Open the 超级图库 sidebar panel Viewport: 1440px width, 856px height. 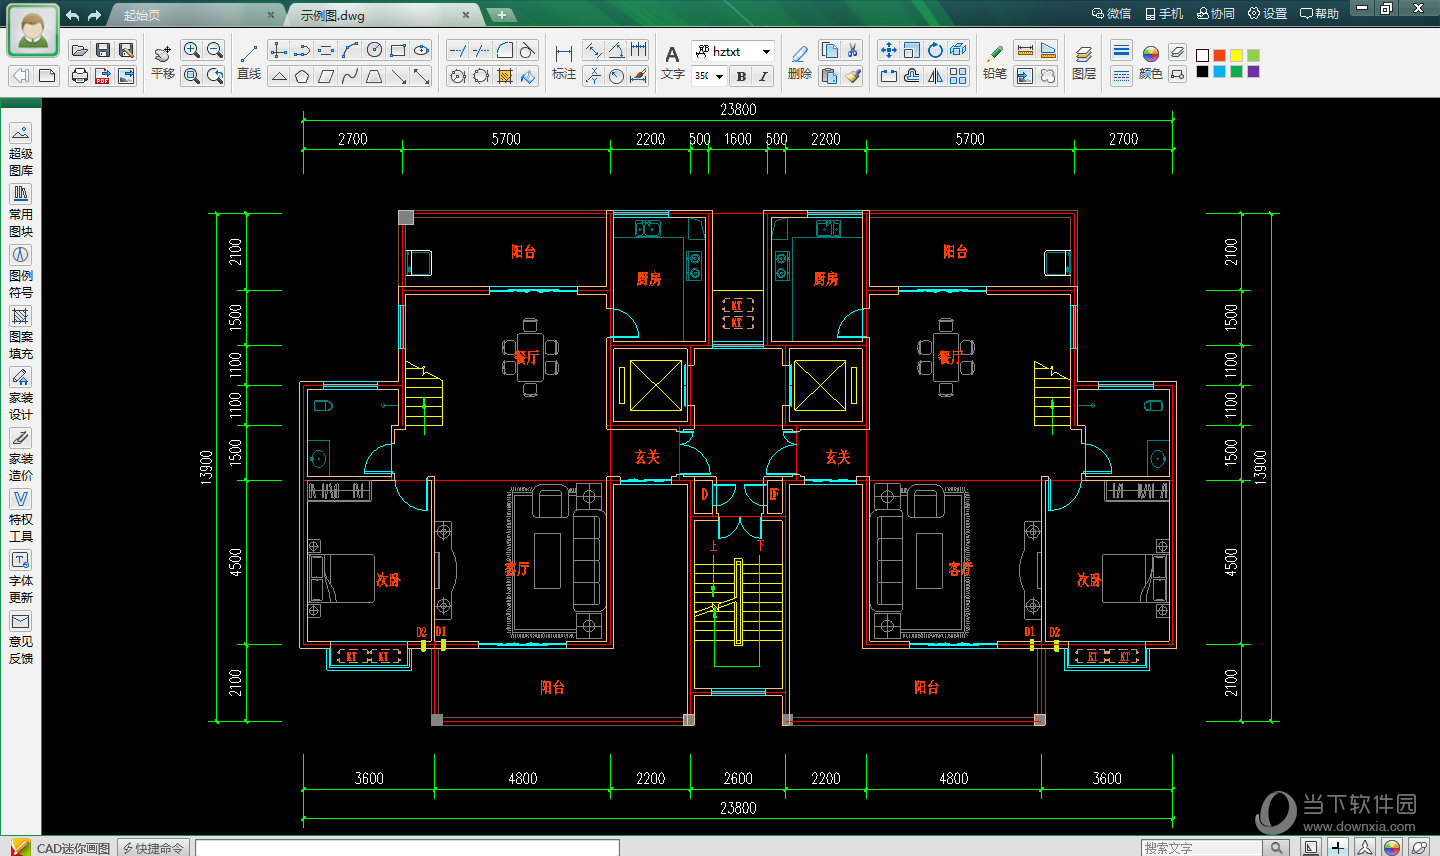tap(20, 150)
